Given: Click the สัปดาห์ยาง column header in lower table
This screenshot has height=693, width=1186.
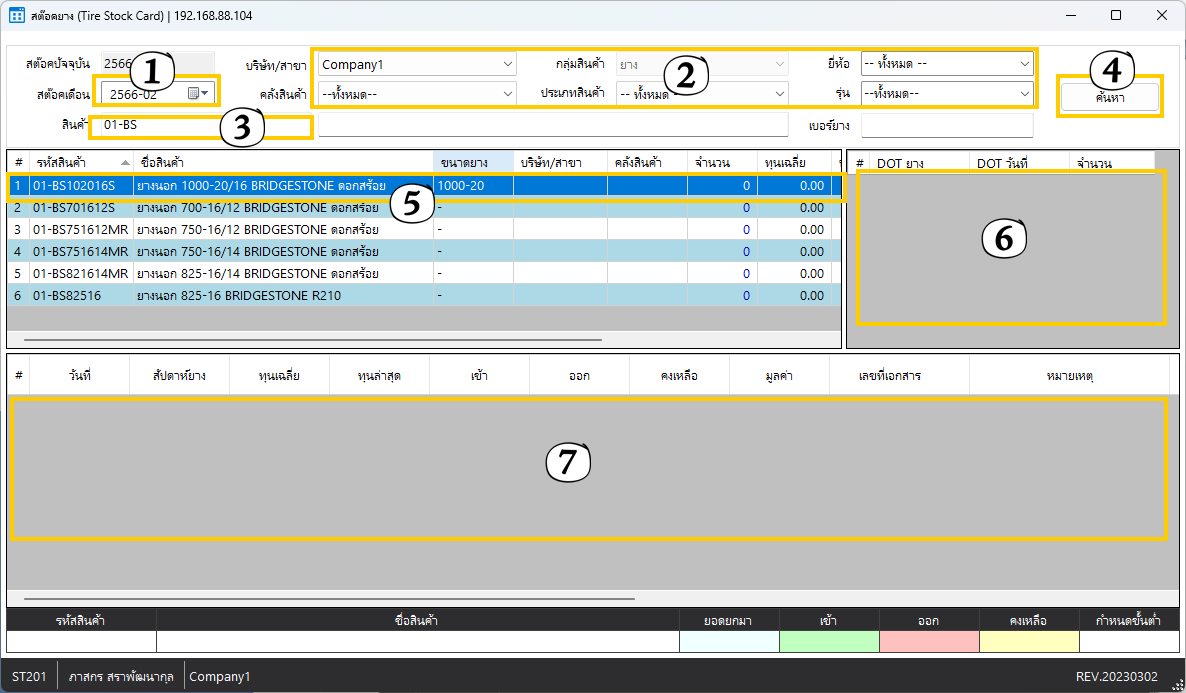Looking at the screenshot, I should point(180,376).
